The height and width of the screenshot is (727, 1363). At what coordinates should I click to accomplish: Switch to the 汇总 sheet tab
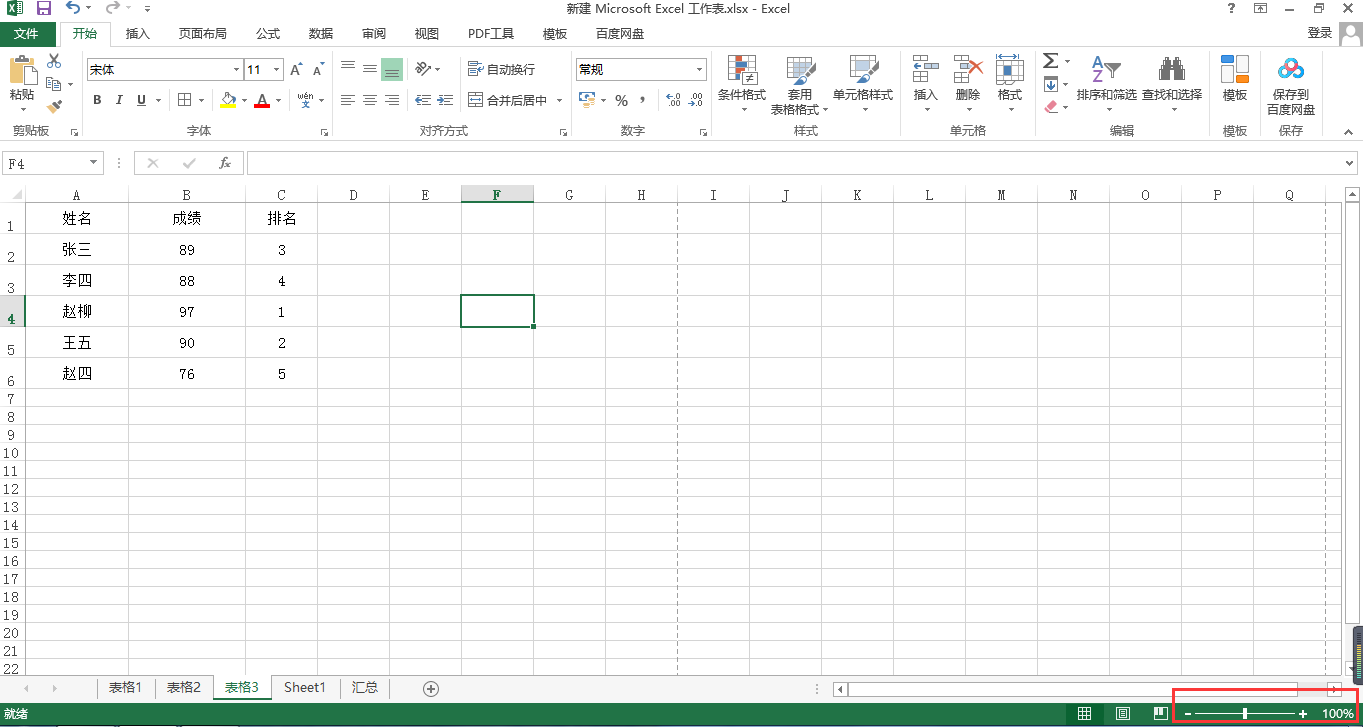[x=365, y=688]
